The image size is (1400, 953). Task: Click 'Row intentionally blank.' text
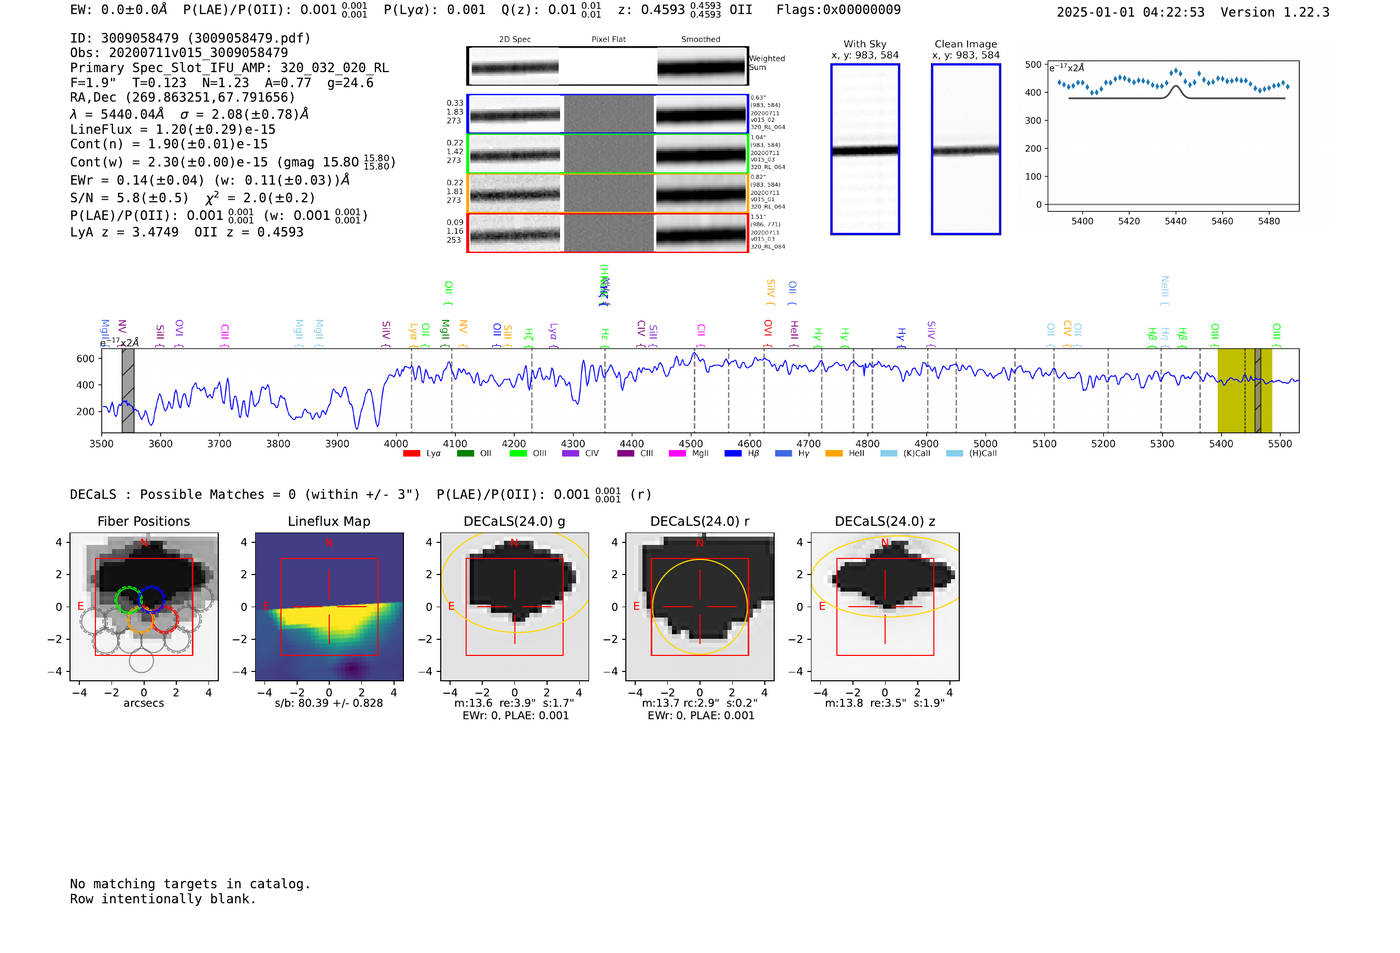[x=163, y=899]
